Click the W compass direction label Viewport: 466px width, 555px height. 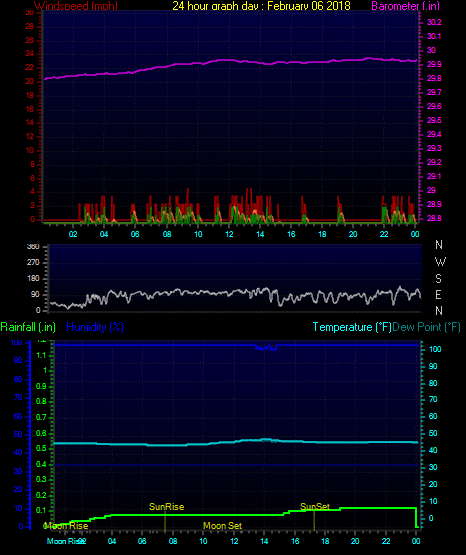[440, 262]
